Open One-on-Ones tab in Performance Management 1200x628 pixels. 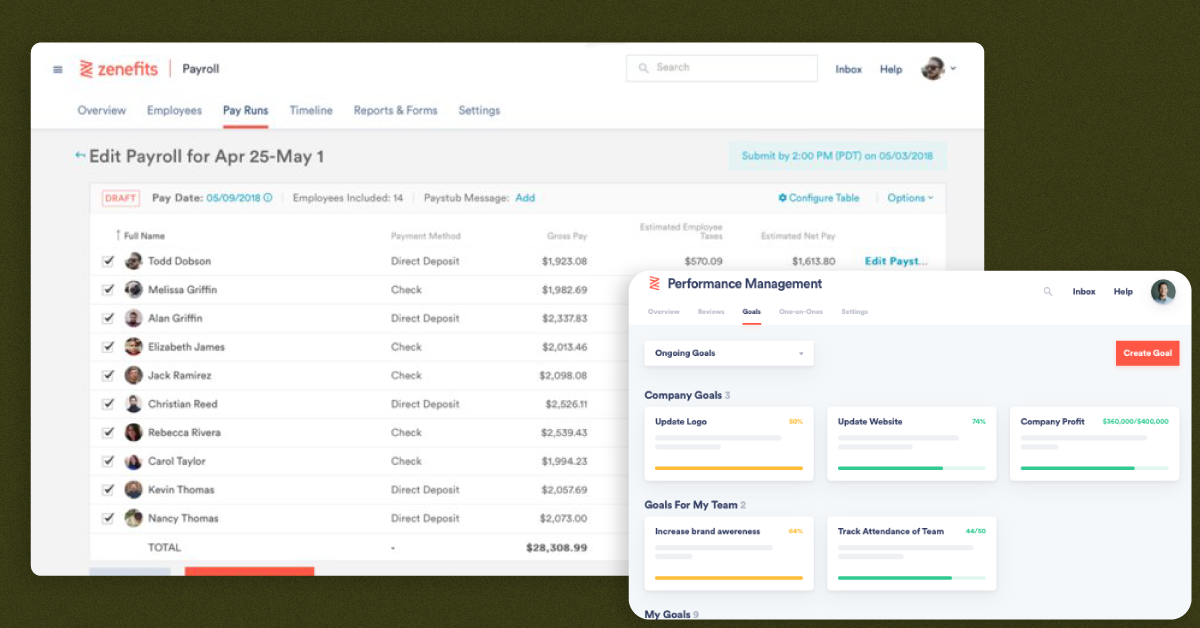tap(801, 312)
